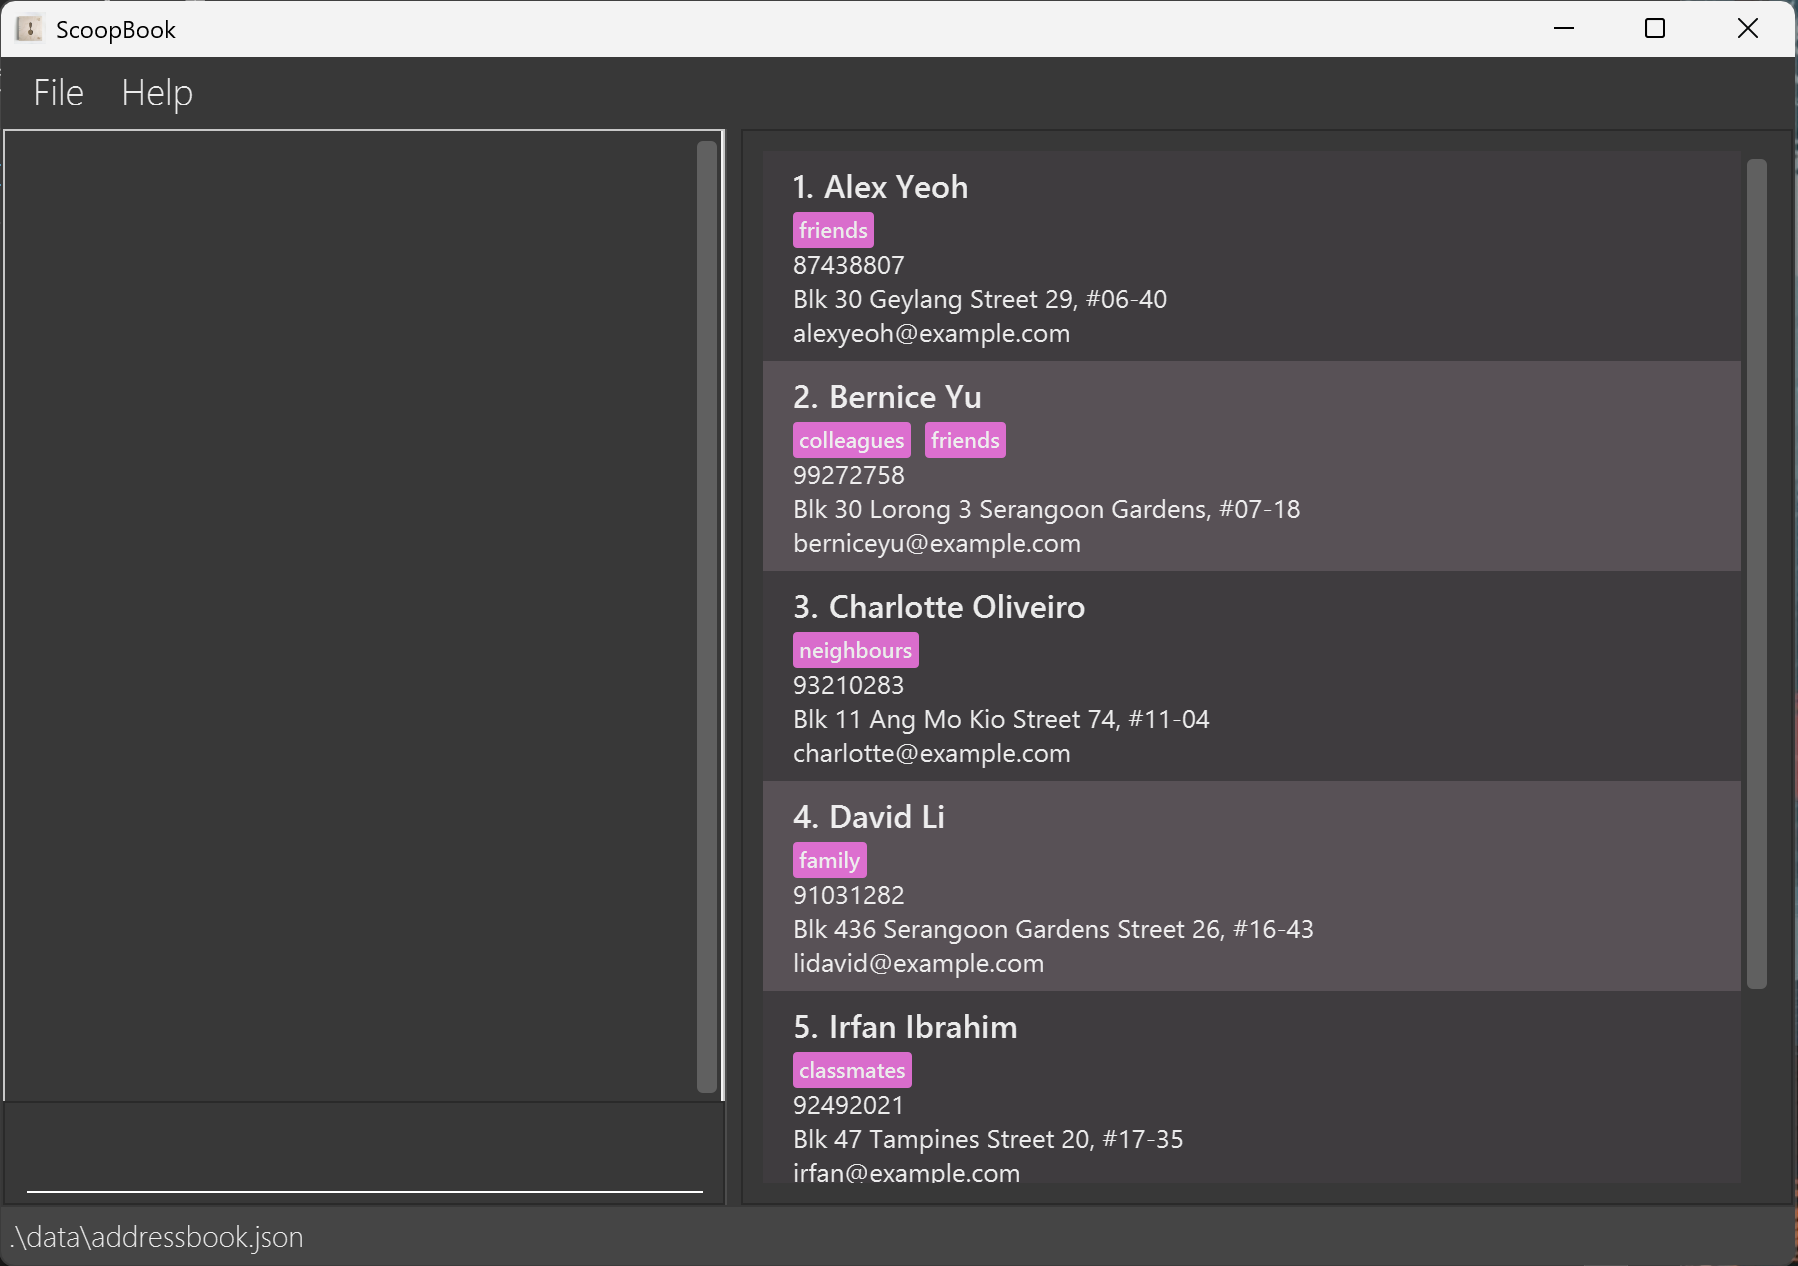This screenshot has width=1798, height=1266.
Task: Click the friends tag under Bernice Yu
Action: pos(965,440)
